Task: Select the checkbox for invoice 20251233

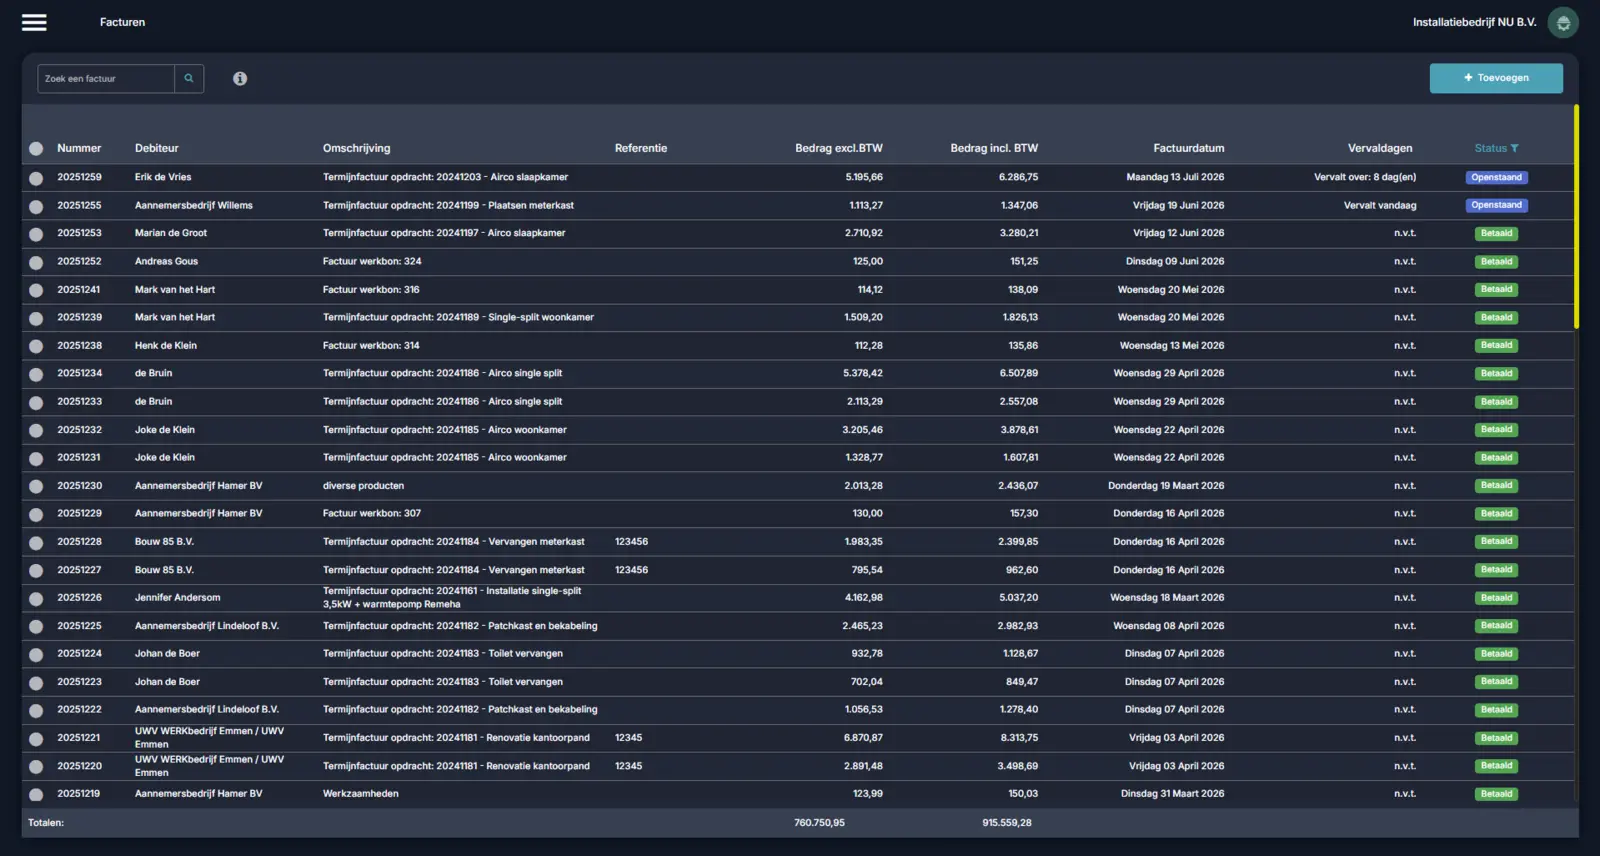Action: (36, 402)
